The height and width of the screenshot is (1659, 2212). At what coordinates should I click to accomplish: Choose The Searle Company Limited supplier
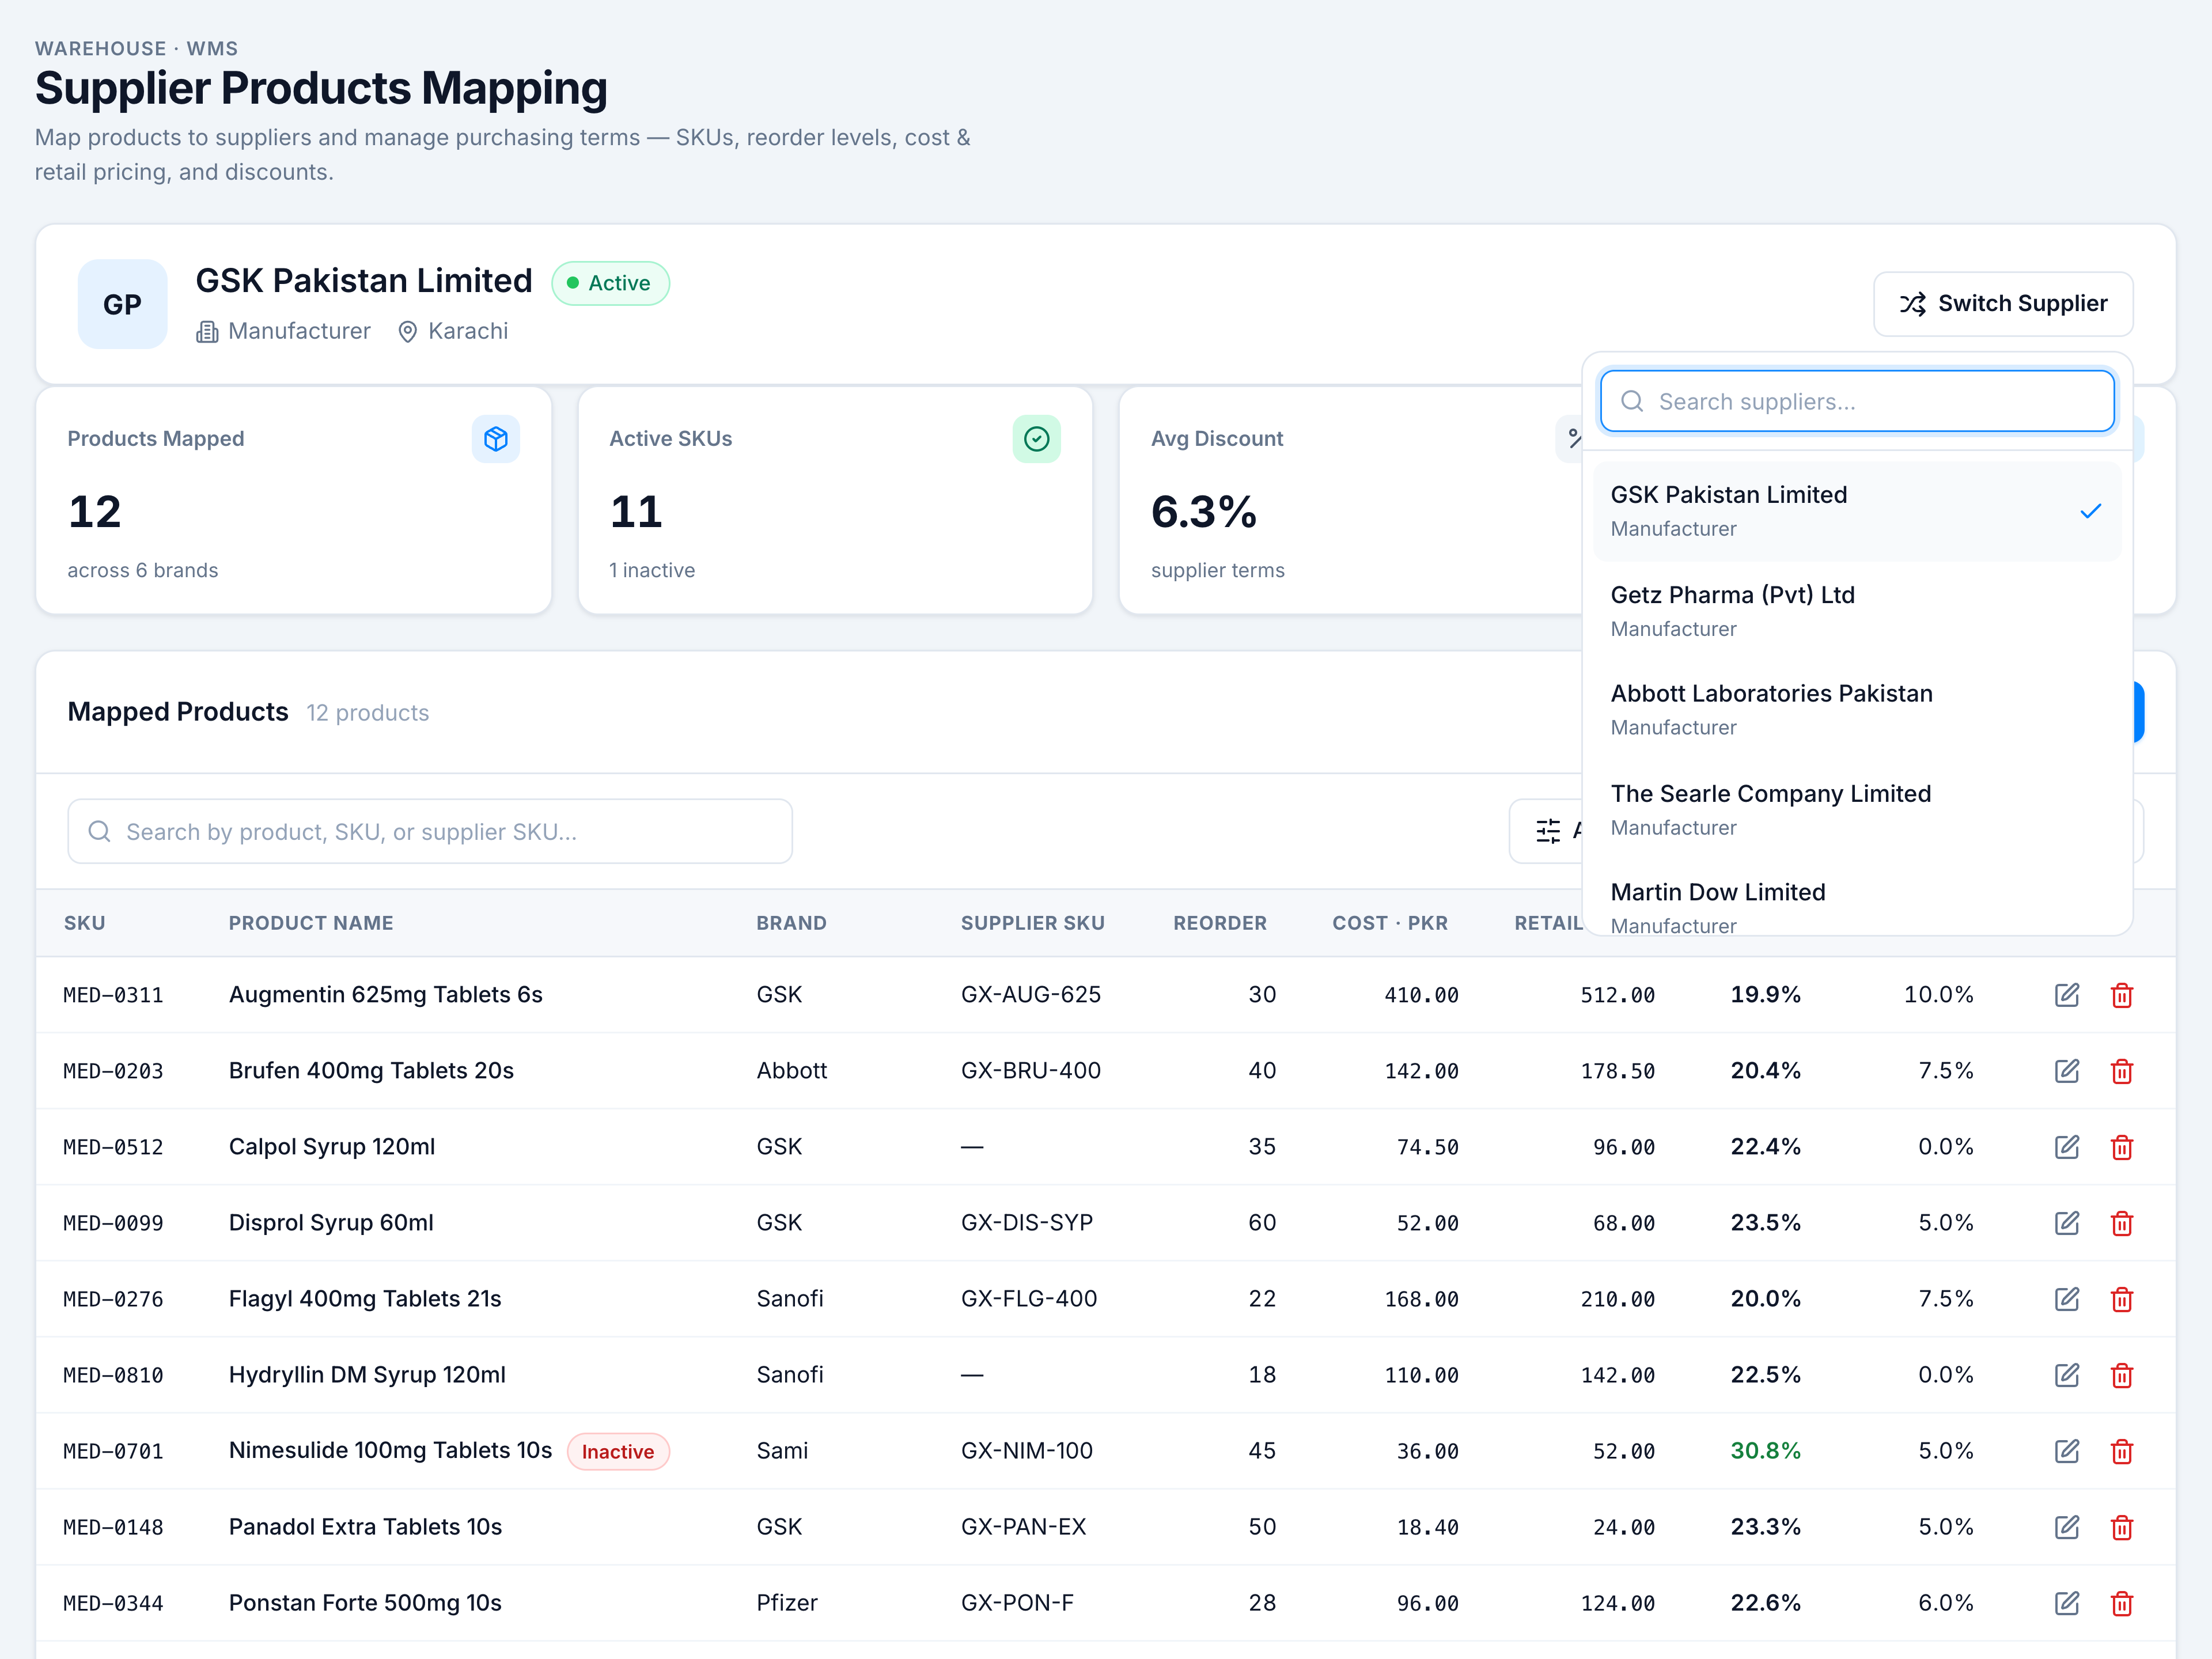pos(1857,810)
